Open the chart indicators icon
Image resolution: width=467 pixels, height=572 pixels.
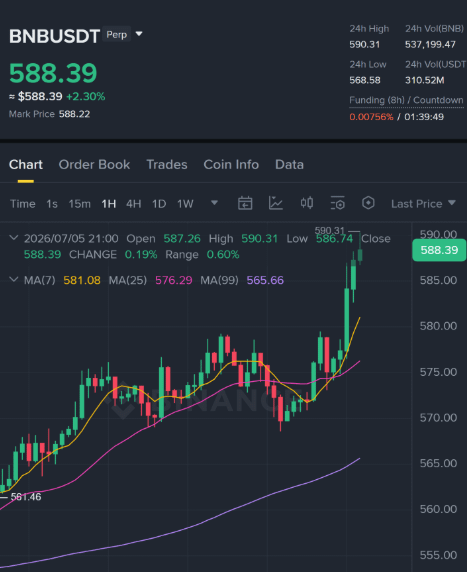pos(276,203)
